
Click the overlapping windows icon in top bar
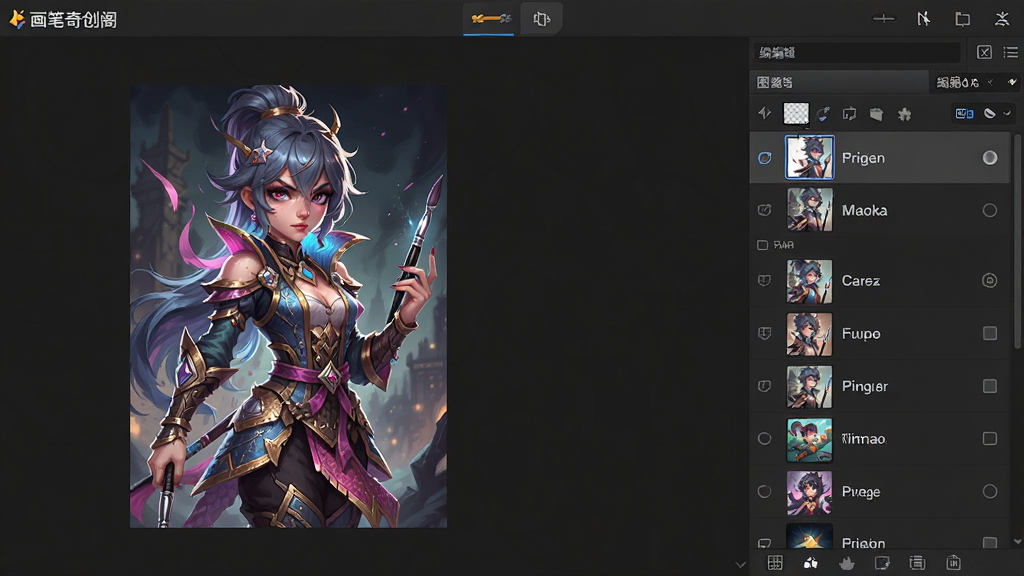pyautogui.click(x=963, y=19)
